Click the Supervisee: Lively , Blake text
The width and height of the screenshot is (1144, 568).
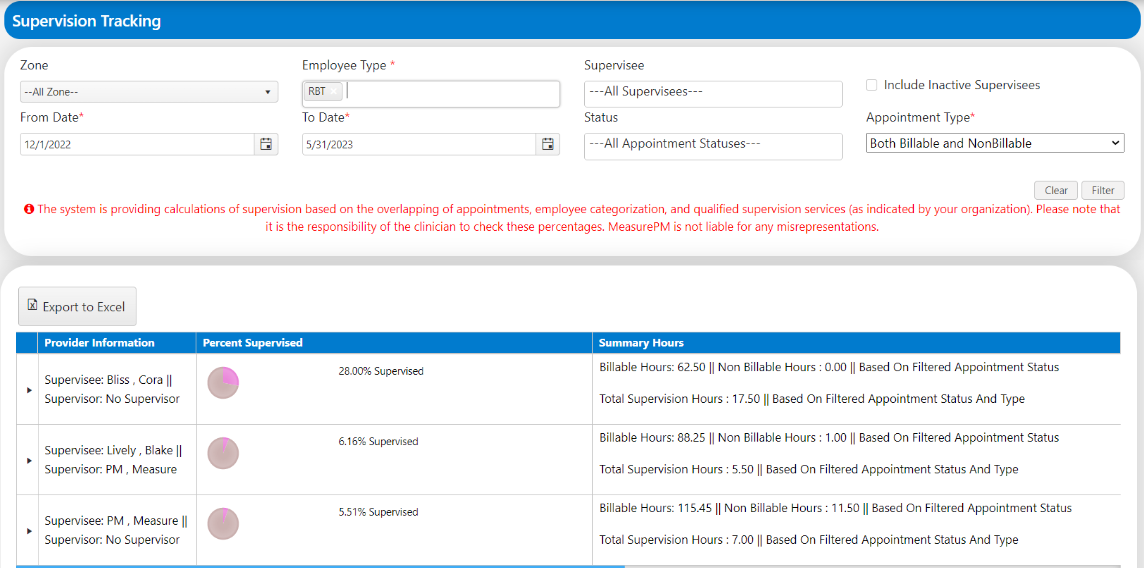tap(113, 451)
